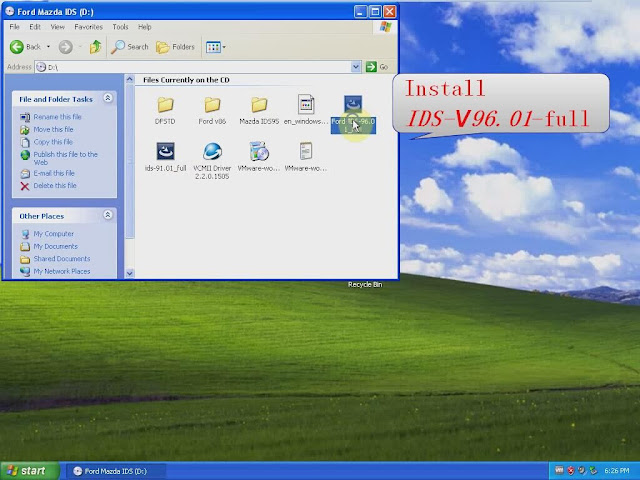Select the en_windows file icon
640x480 pixels.
[306, 104]
